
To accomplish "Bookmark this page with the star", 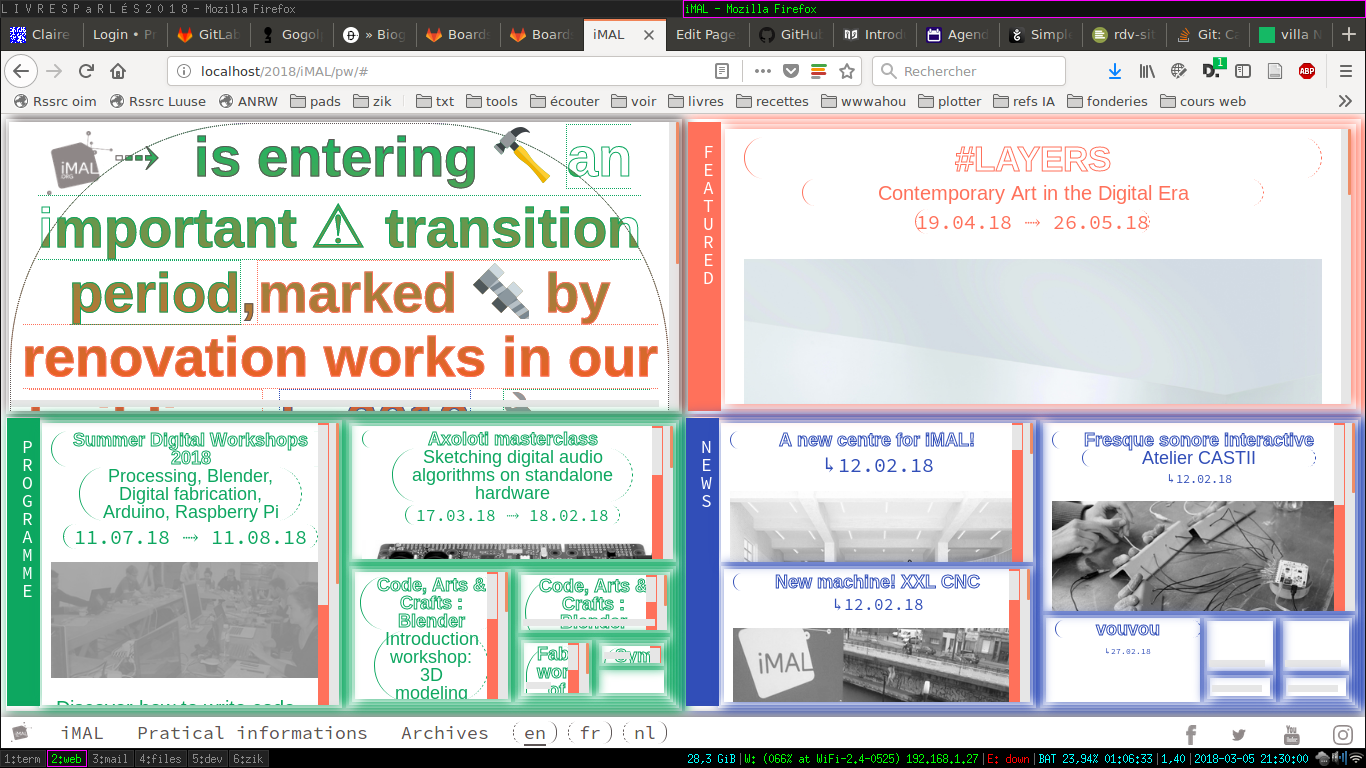I will click(847, 71).
